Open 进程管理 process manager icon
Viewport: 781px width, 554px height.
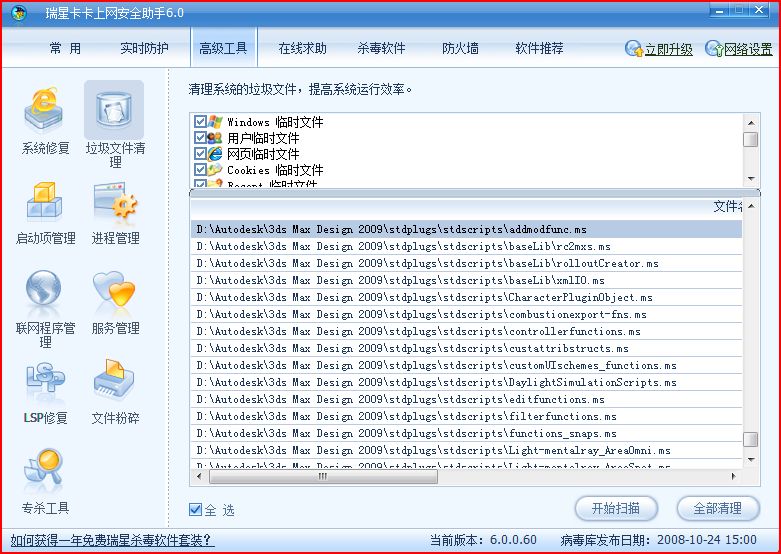[115, 201]
